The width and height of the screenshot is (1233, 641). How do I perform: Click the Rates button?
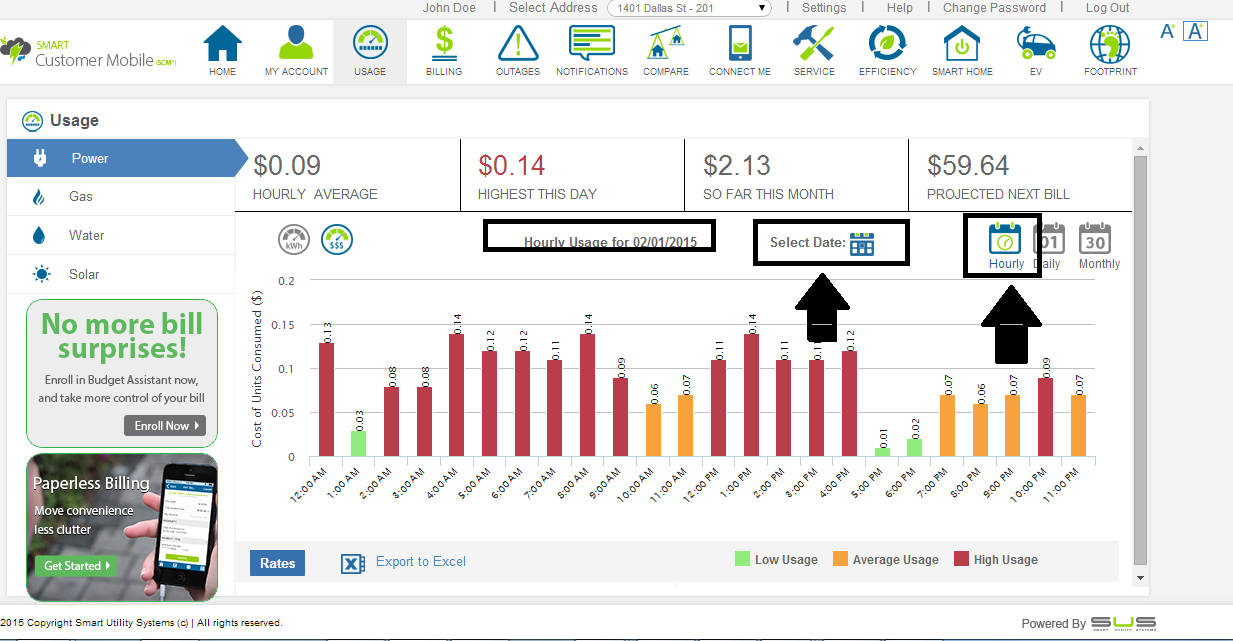point(277,563)
